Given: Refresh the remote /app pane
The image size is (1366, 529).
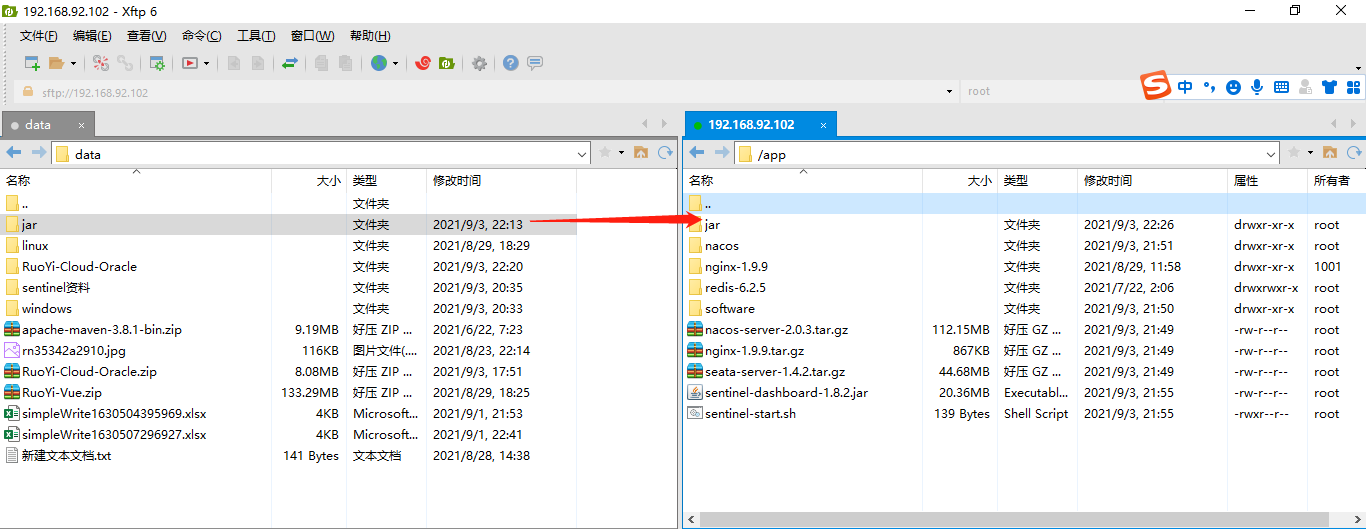Looking at the screenshot, I should (1354, 153).
